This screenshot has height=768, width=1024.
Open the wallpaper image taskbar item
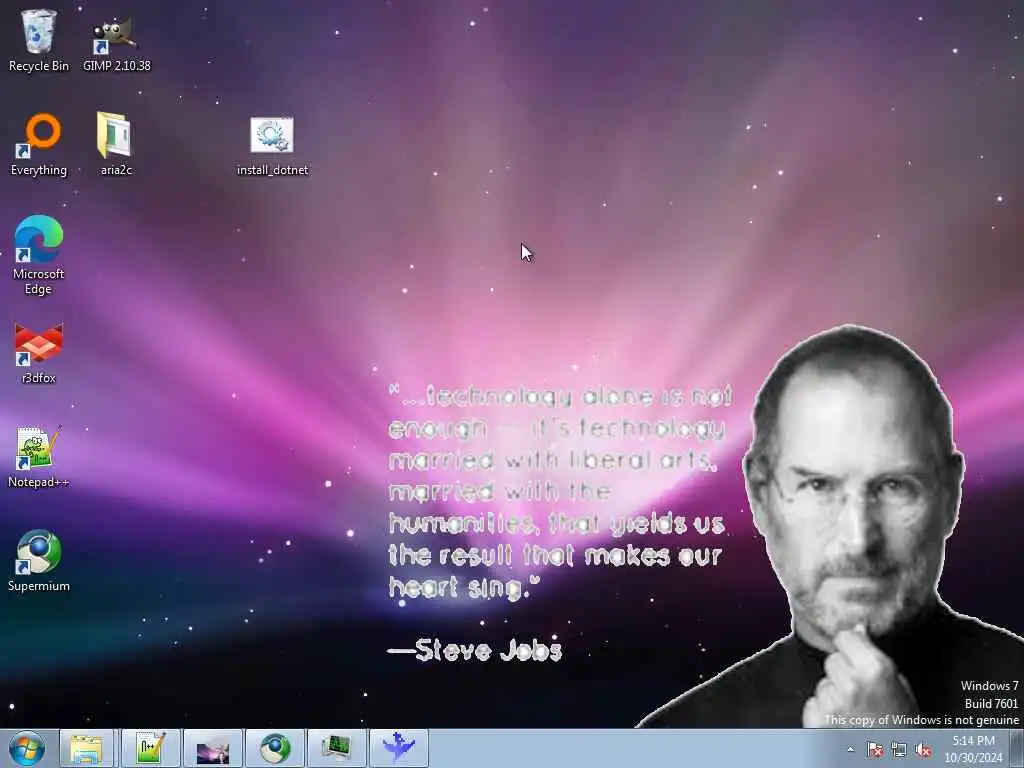pyautogui.click(x=212, y=748)
